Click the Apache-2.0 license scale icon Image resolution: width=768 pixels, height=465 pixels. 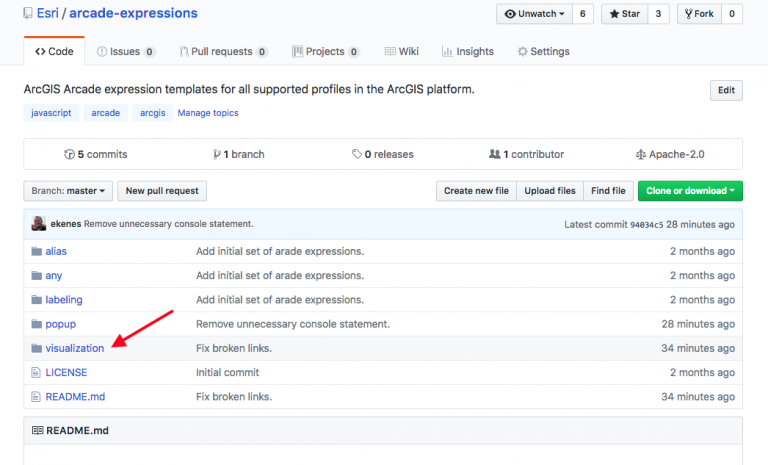[641, 155]
